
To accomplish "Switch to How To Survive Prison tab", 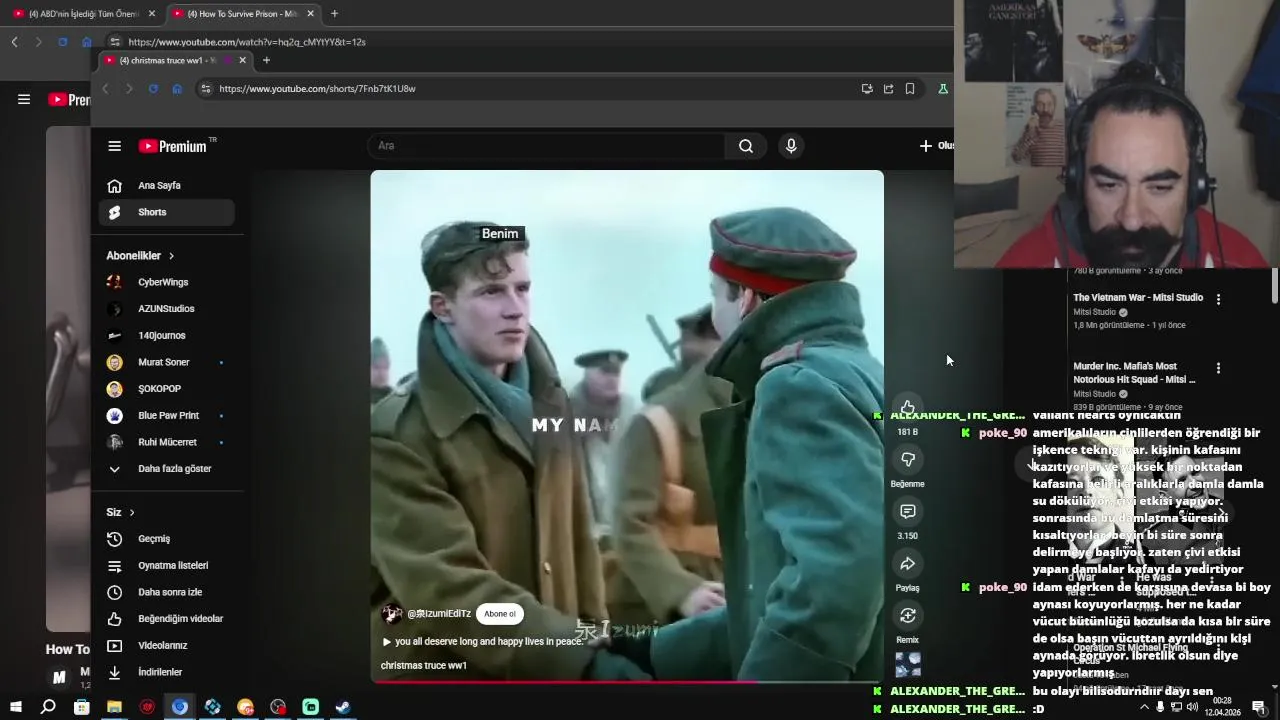I will point(242,14).
